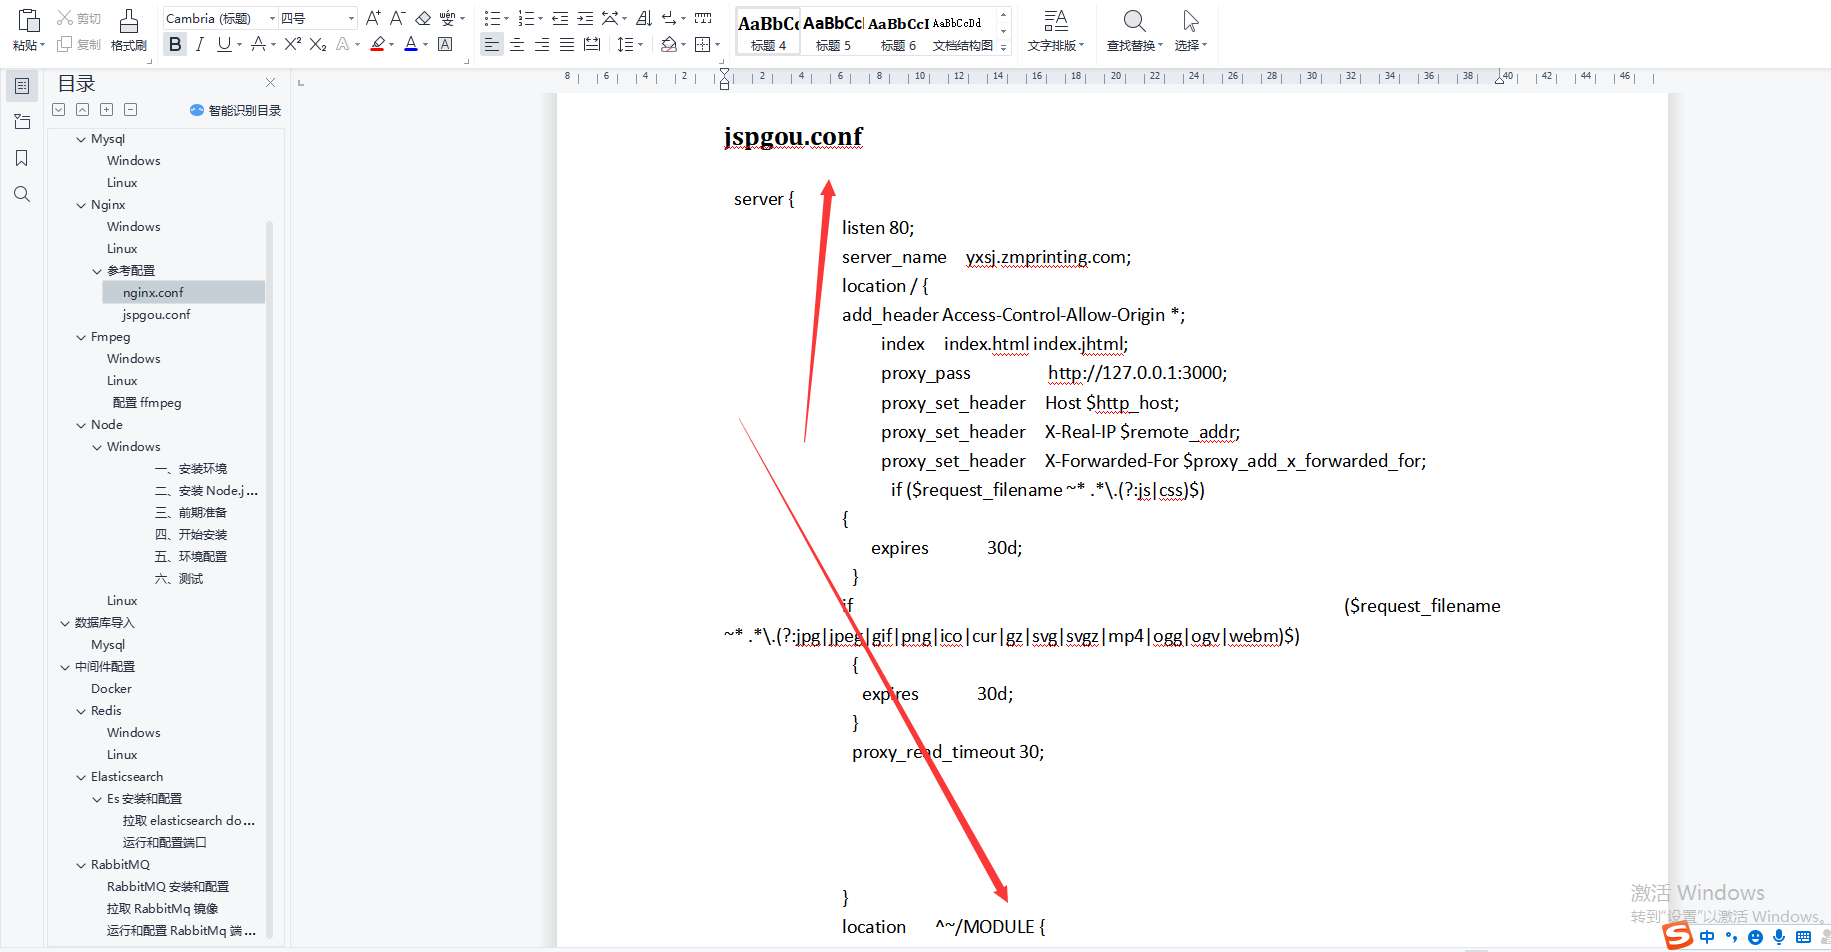Click the numbered list icon
The width and height of the screenshot is (1831, 952).
click(526, 18)
